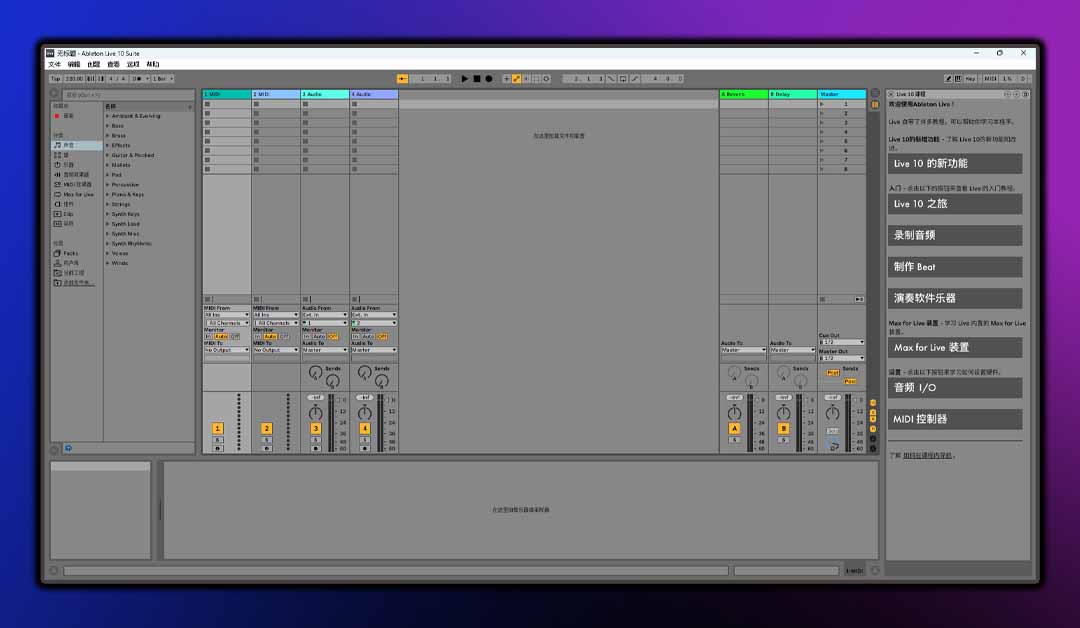The image size is (1080, 628).
Task: Select the Audio Effects category in browser
Action: 76,175
